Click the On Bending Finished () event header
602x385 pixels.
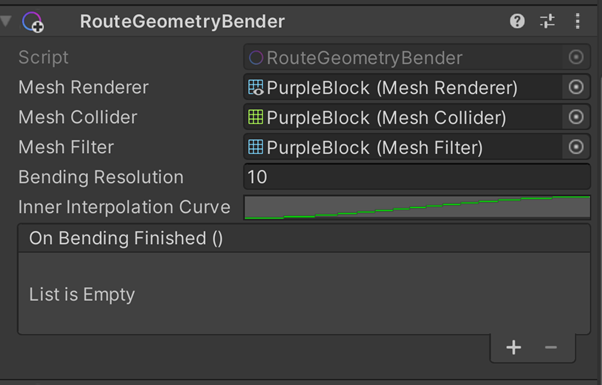pos(304,238)
